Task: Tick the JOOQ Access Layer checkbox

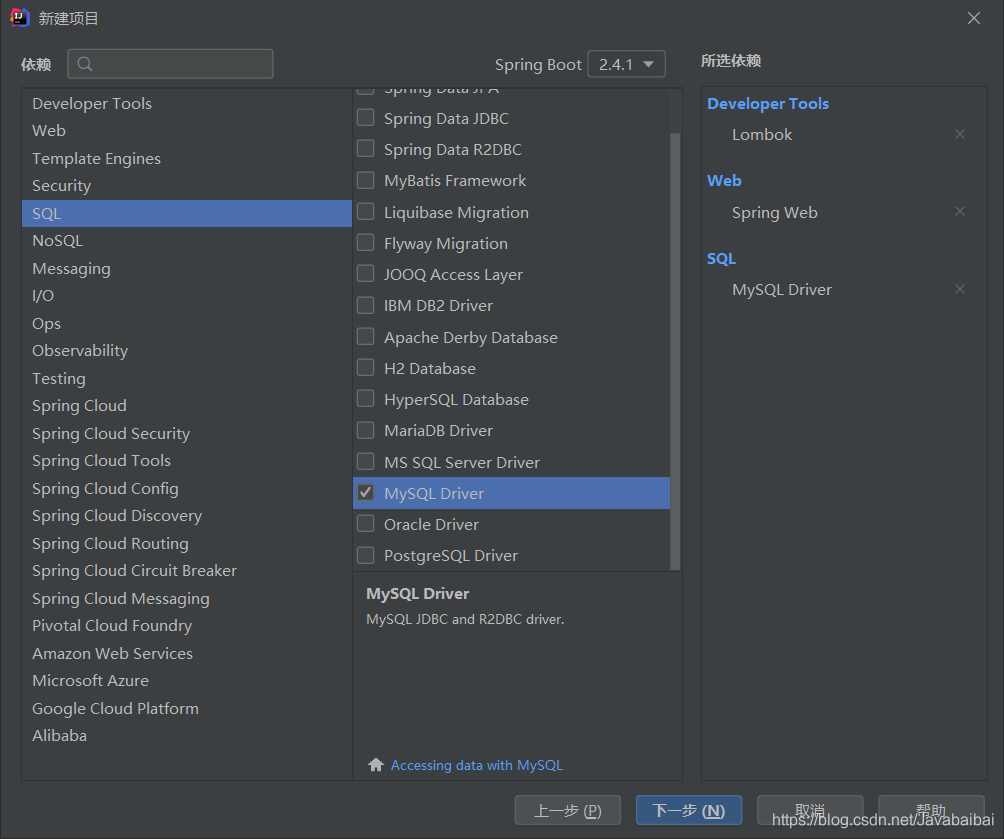Action: 366,273
